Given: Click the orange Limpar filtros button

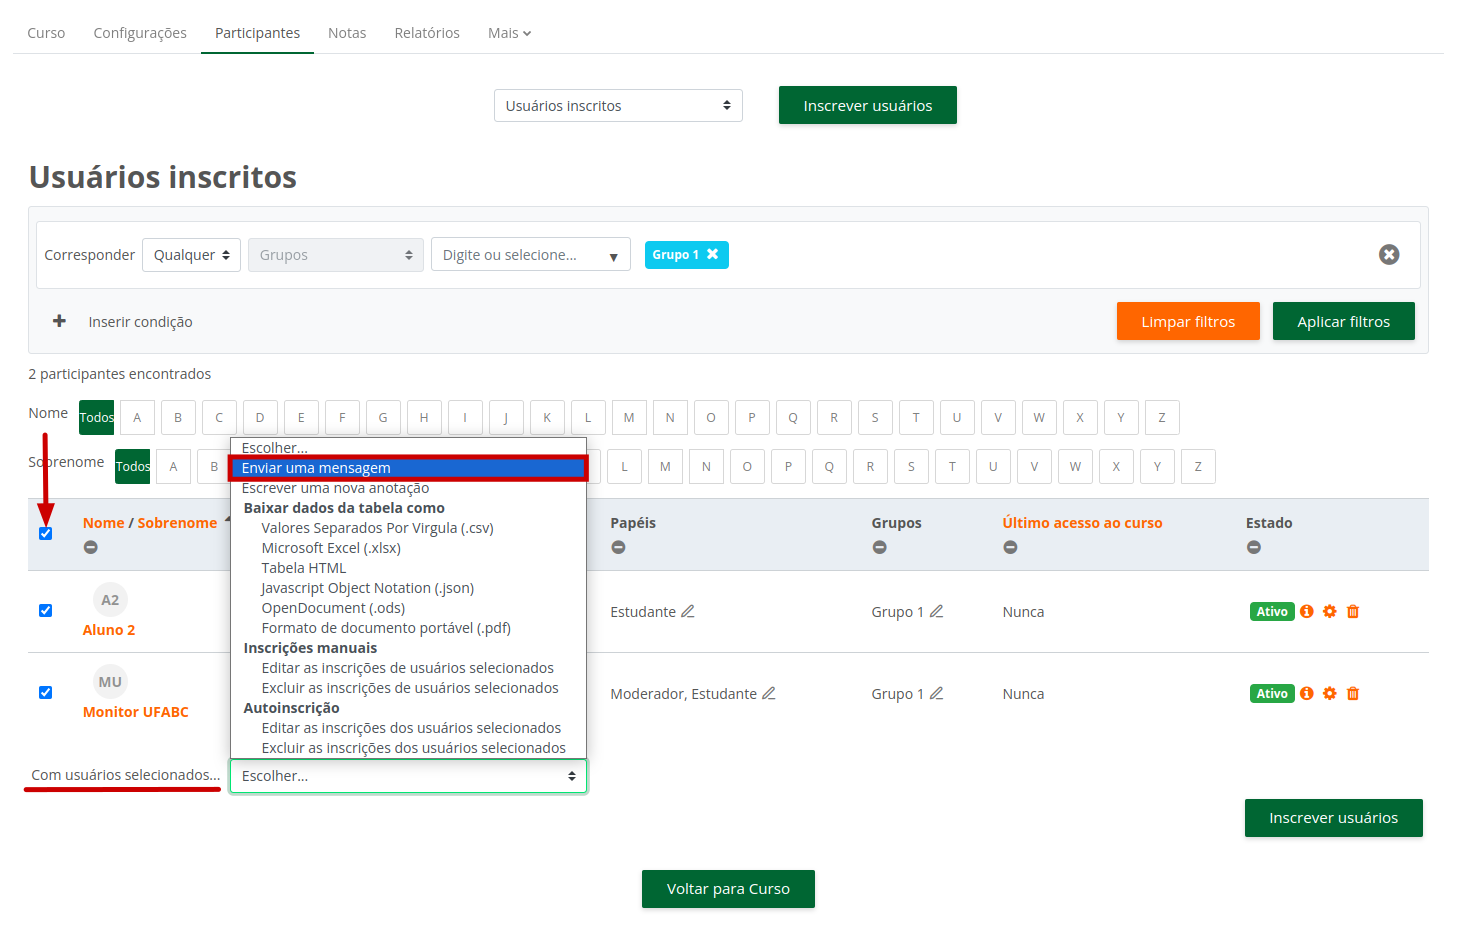Looking at the screenshot, I should click(1187, 322).
